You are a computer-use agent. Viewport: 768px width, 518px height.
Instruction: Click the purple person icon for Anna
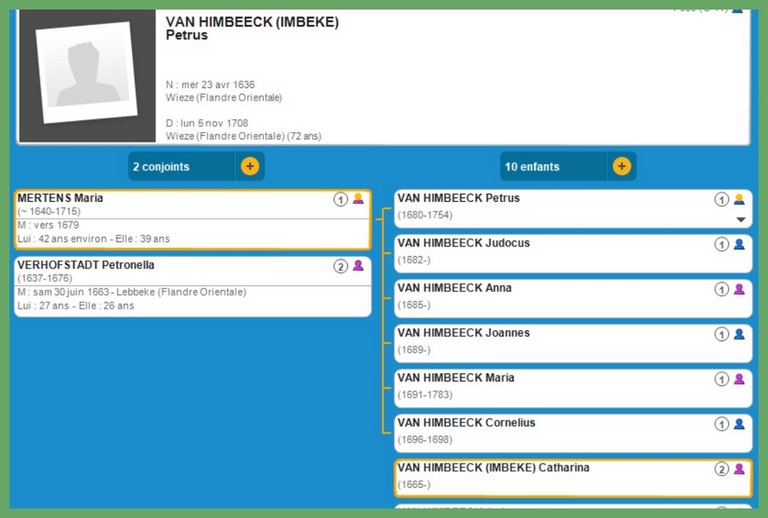pos(739,289)
